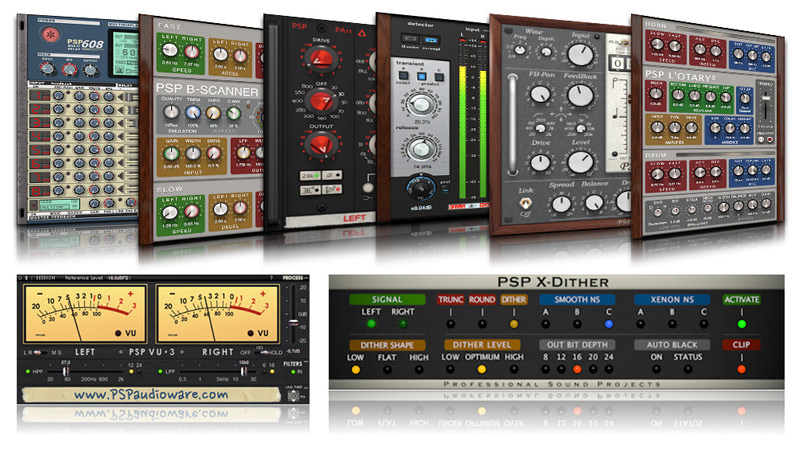
Task: Select transient mode B button in detector plugin
Action: click(x=421, y=77)
